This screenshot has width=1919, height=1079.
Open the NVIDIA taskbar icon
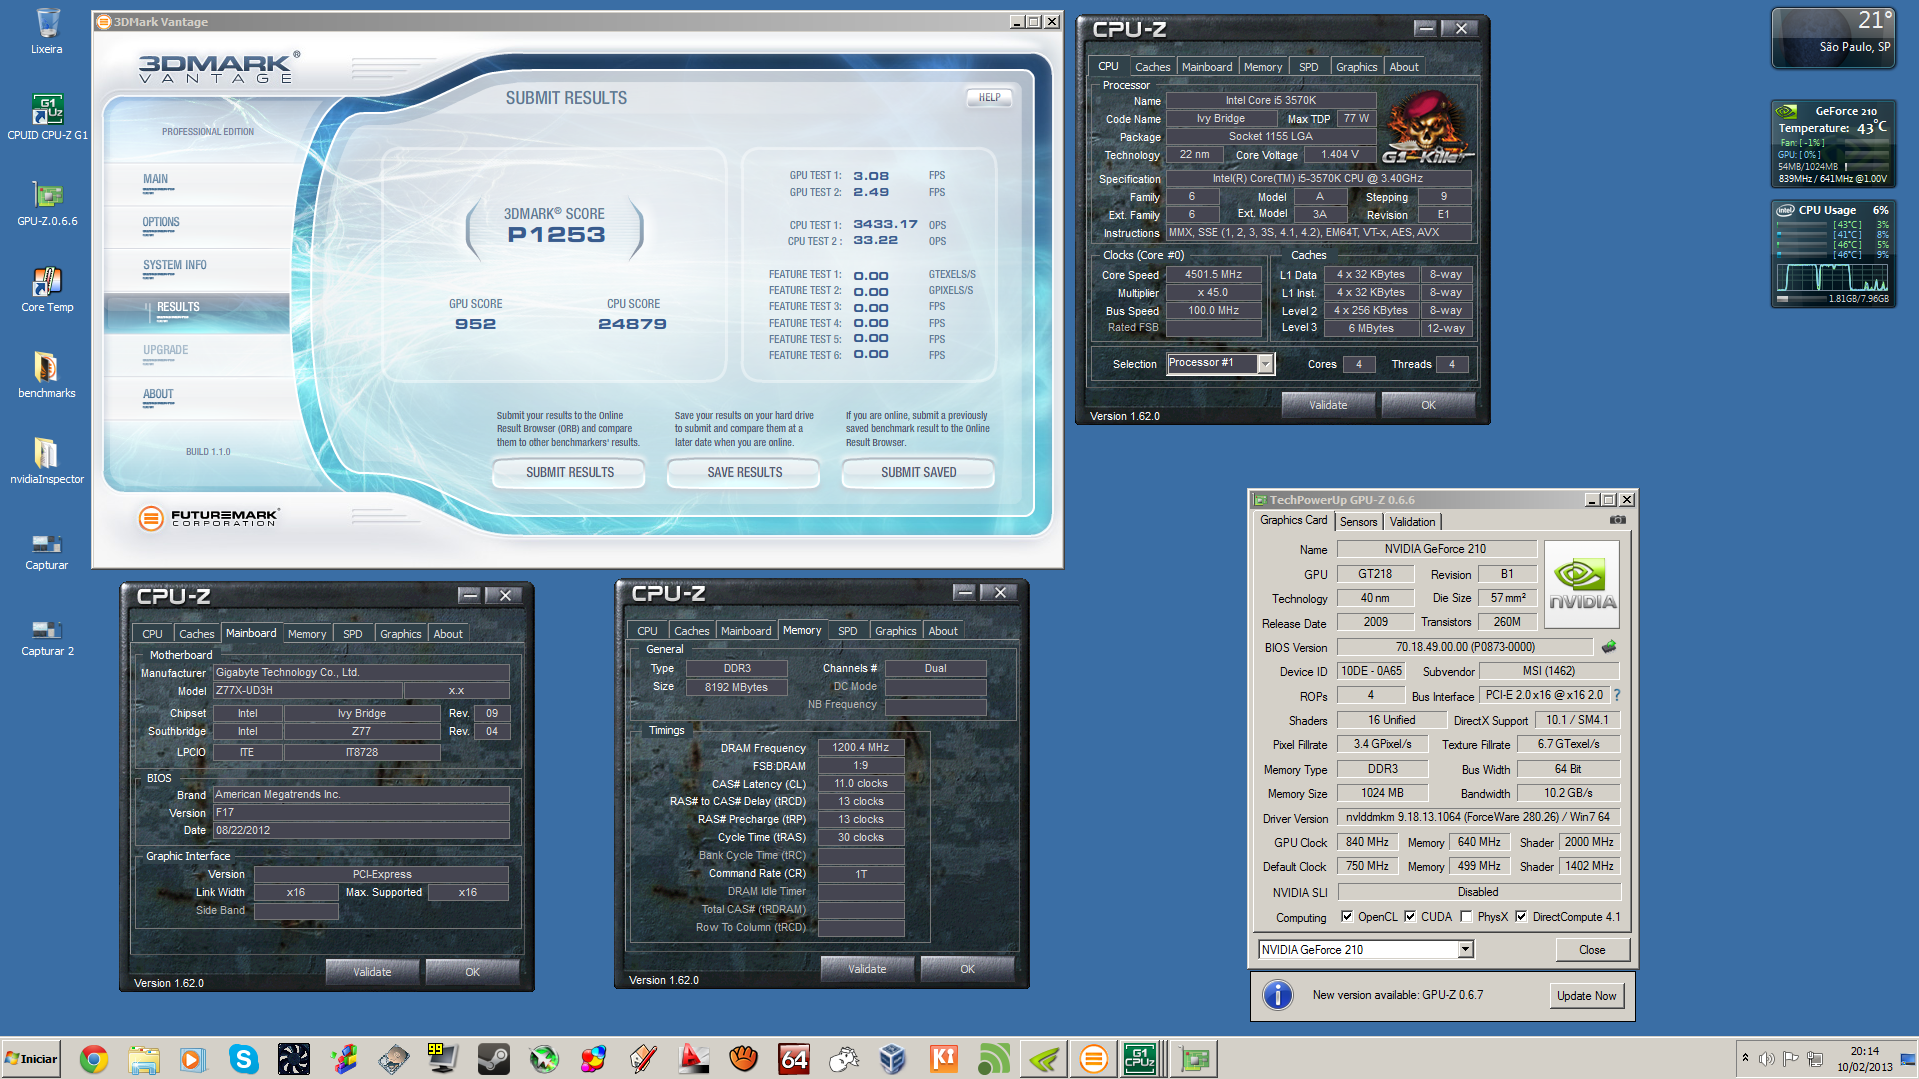pyautogui.click(x=1044, y=1059)
